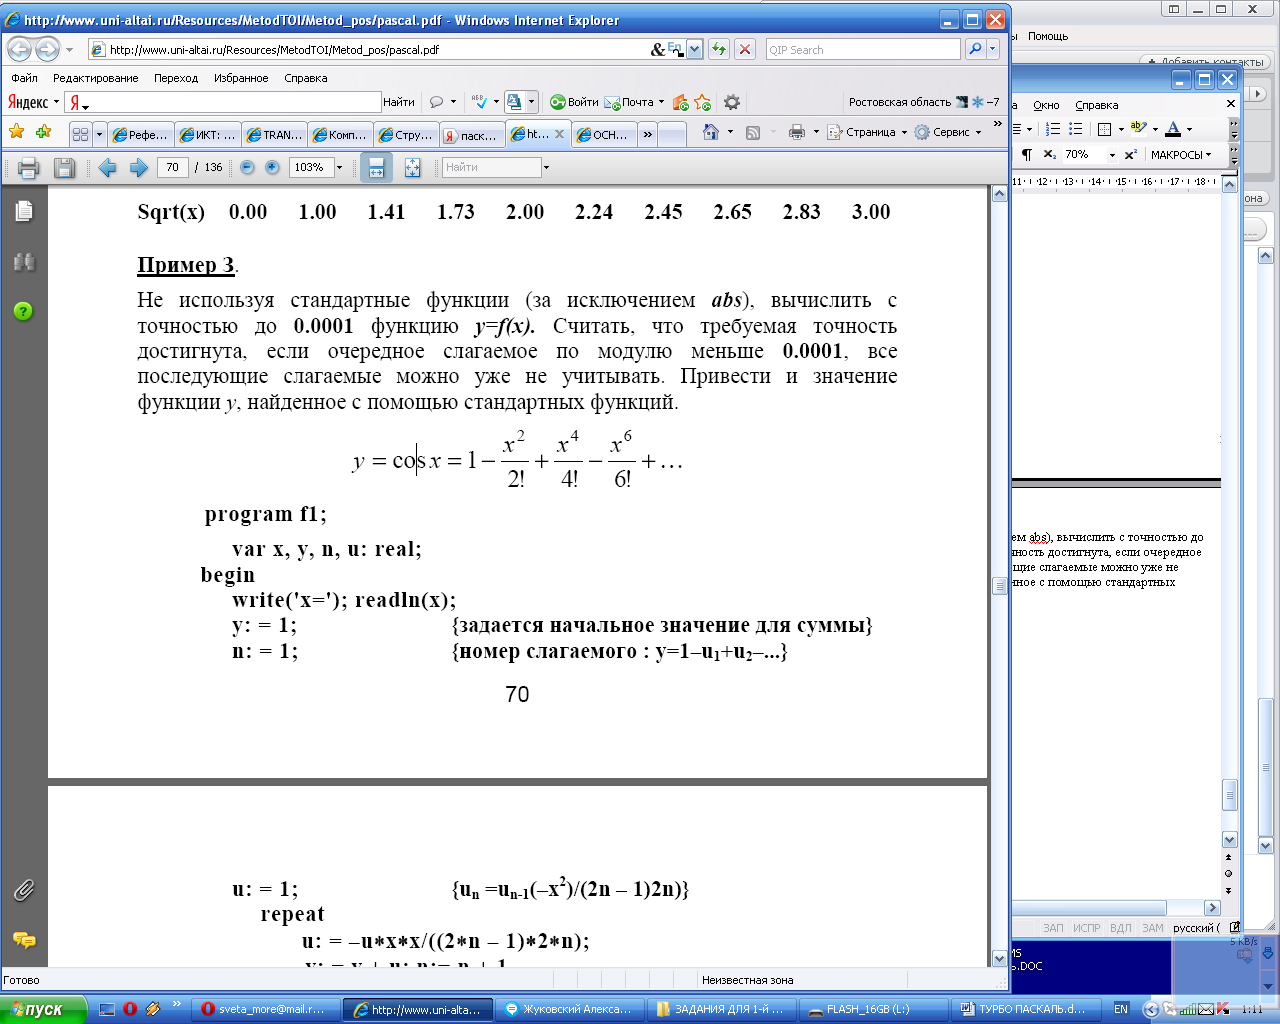Open the pages thumbnail panel
1280x1024 pixels.
pos(24,211)
